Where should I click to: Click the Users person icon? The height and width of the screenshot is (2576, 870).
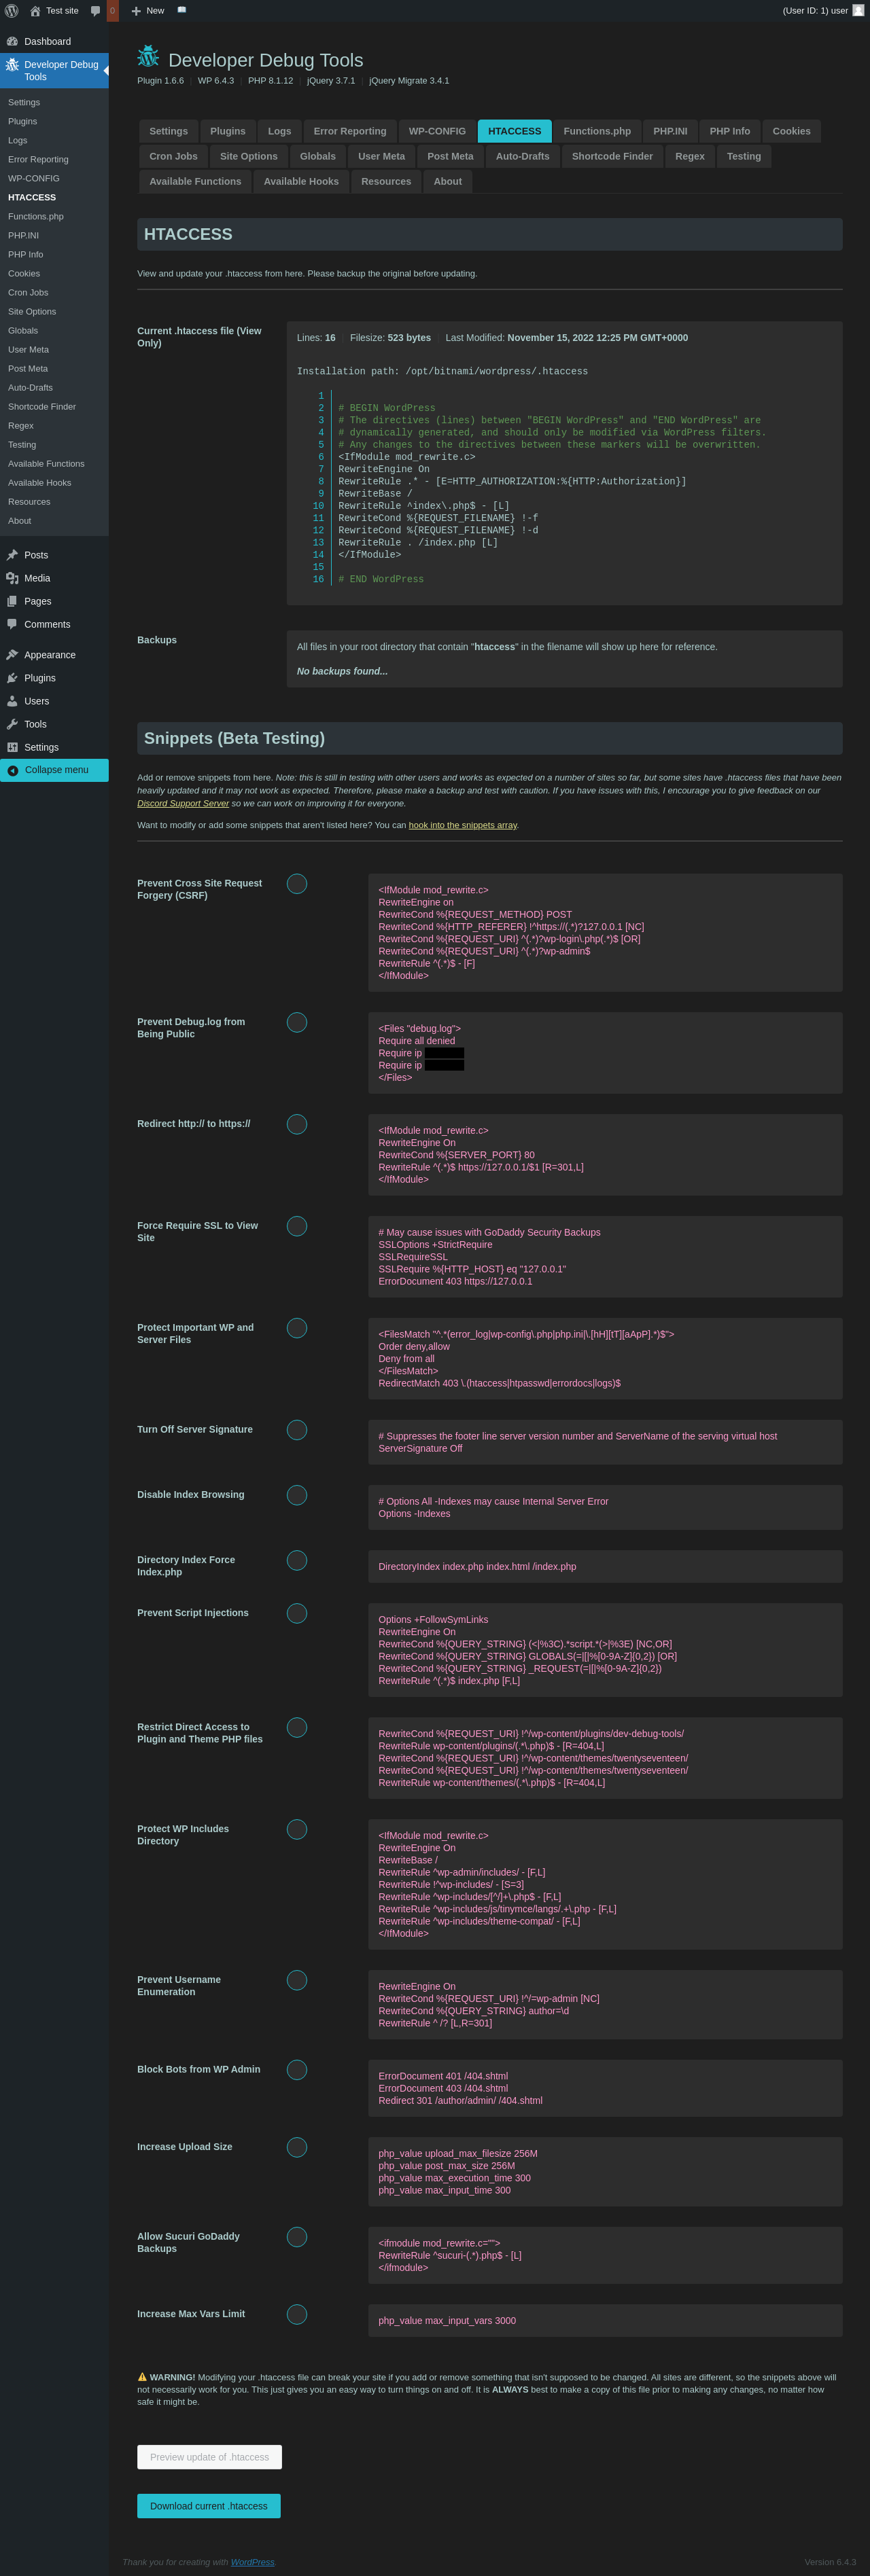12,701
